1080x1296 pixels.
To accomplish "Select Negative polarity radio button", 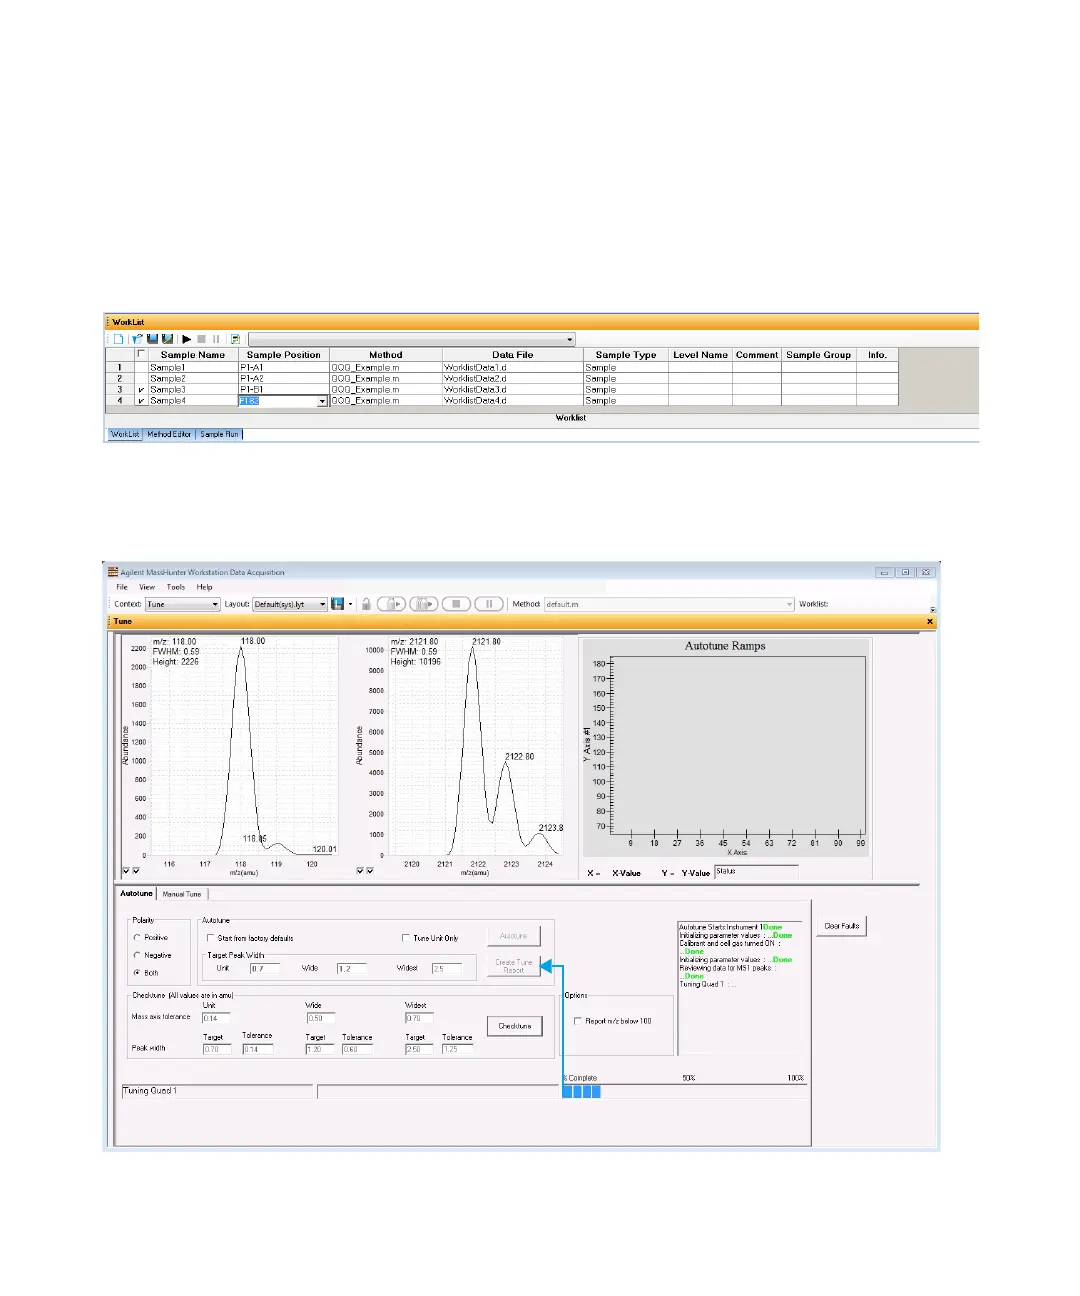I will point(137,955).
